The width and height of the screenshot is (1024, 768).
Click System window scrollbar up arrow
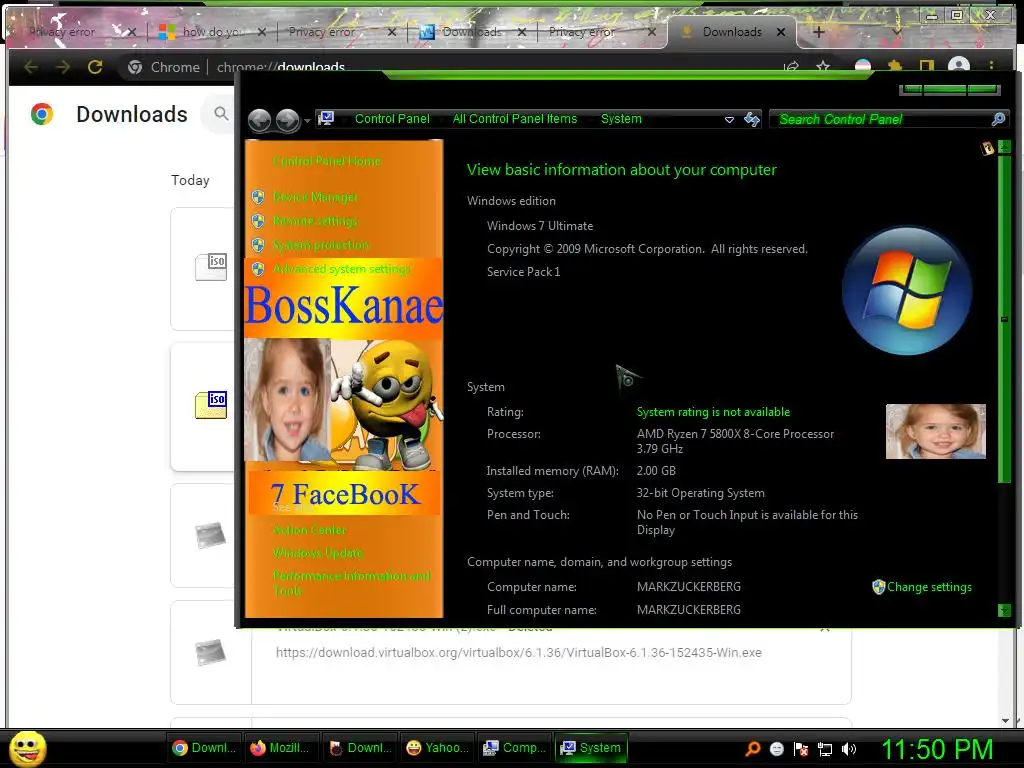(1004, 148)
